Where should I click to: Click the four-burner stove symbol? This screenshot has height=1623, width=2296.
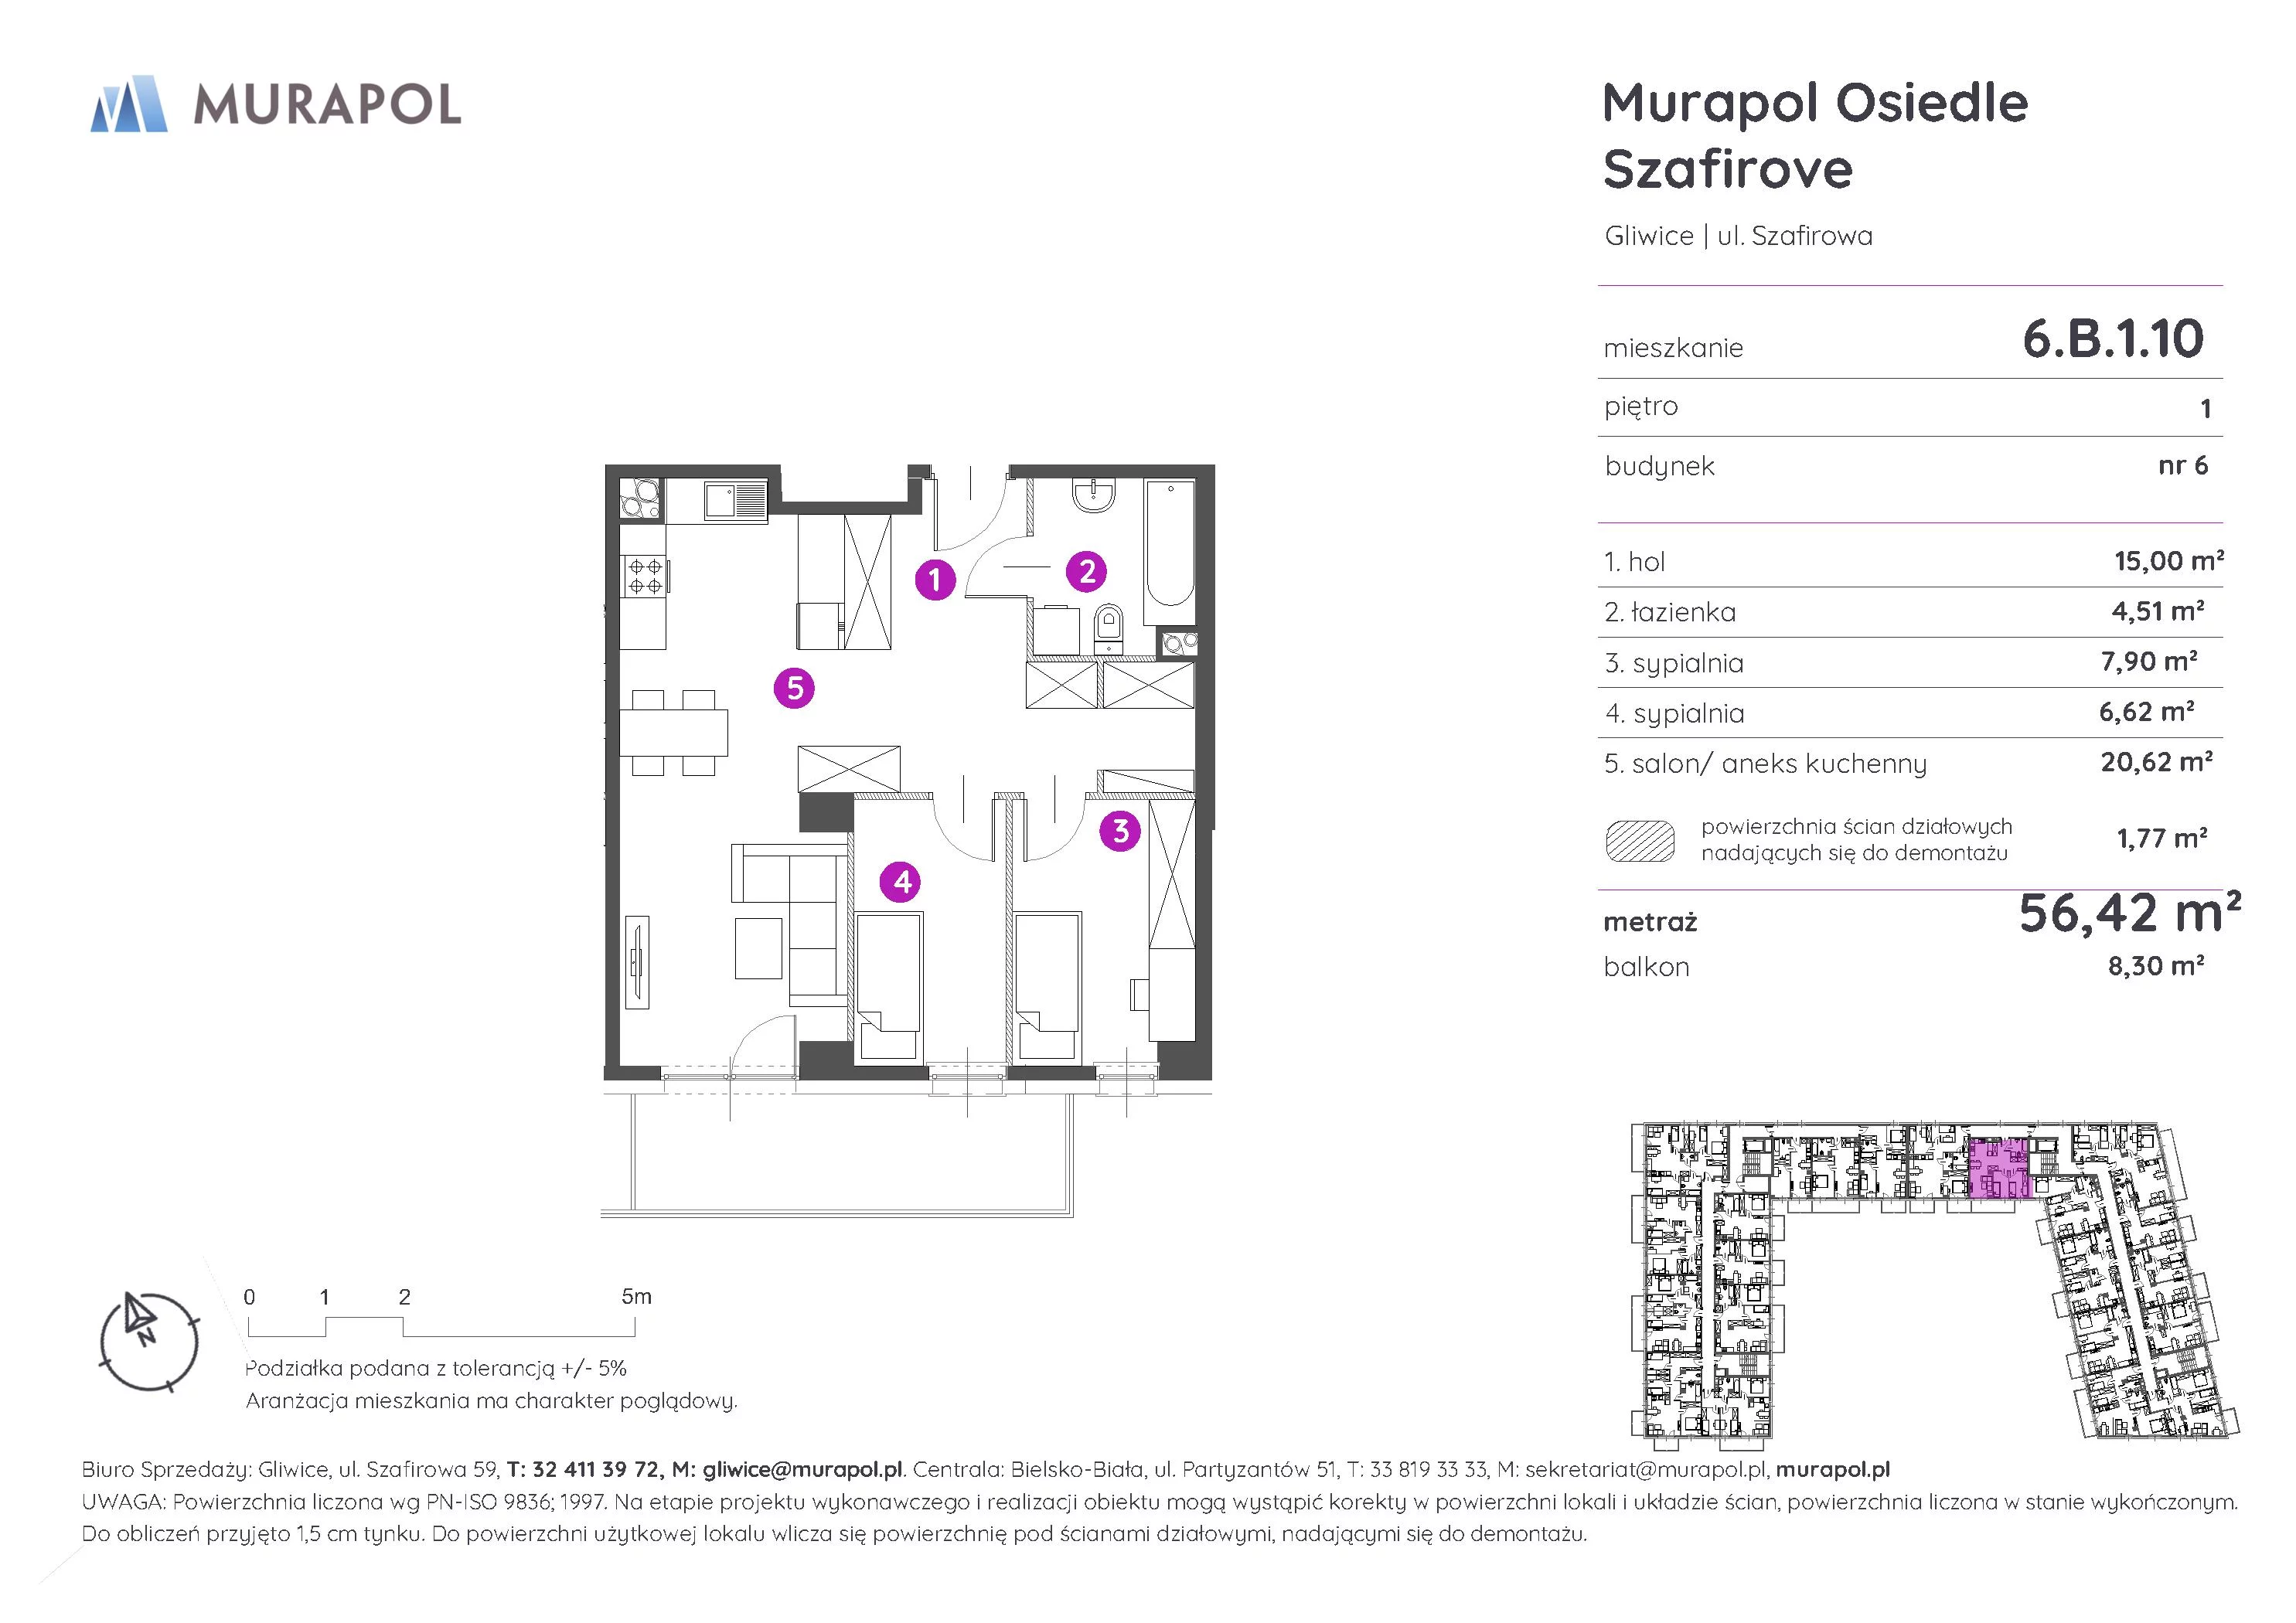[x=645, y=576]
